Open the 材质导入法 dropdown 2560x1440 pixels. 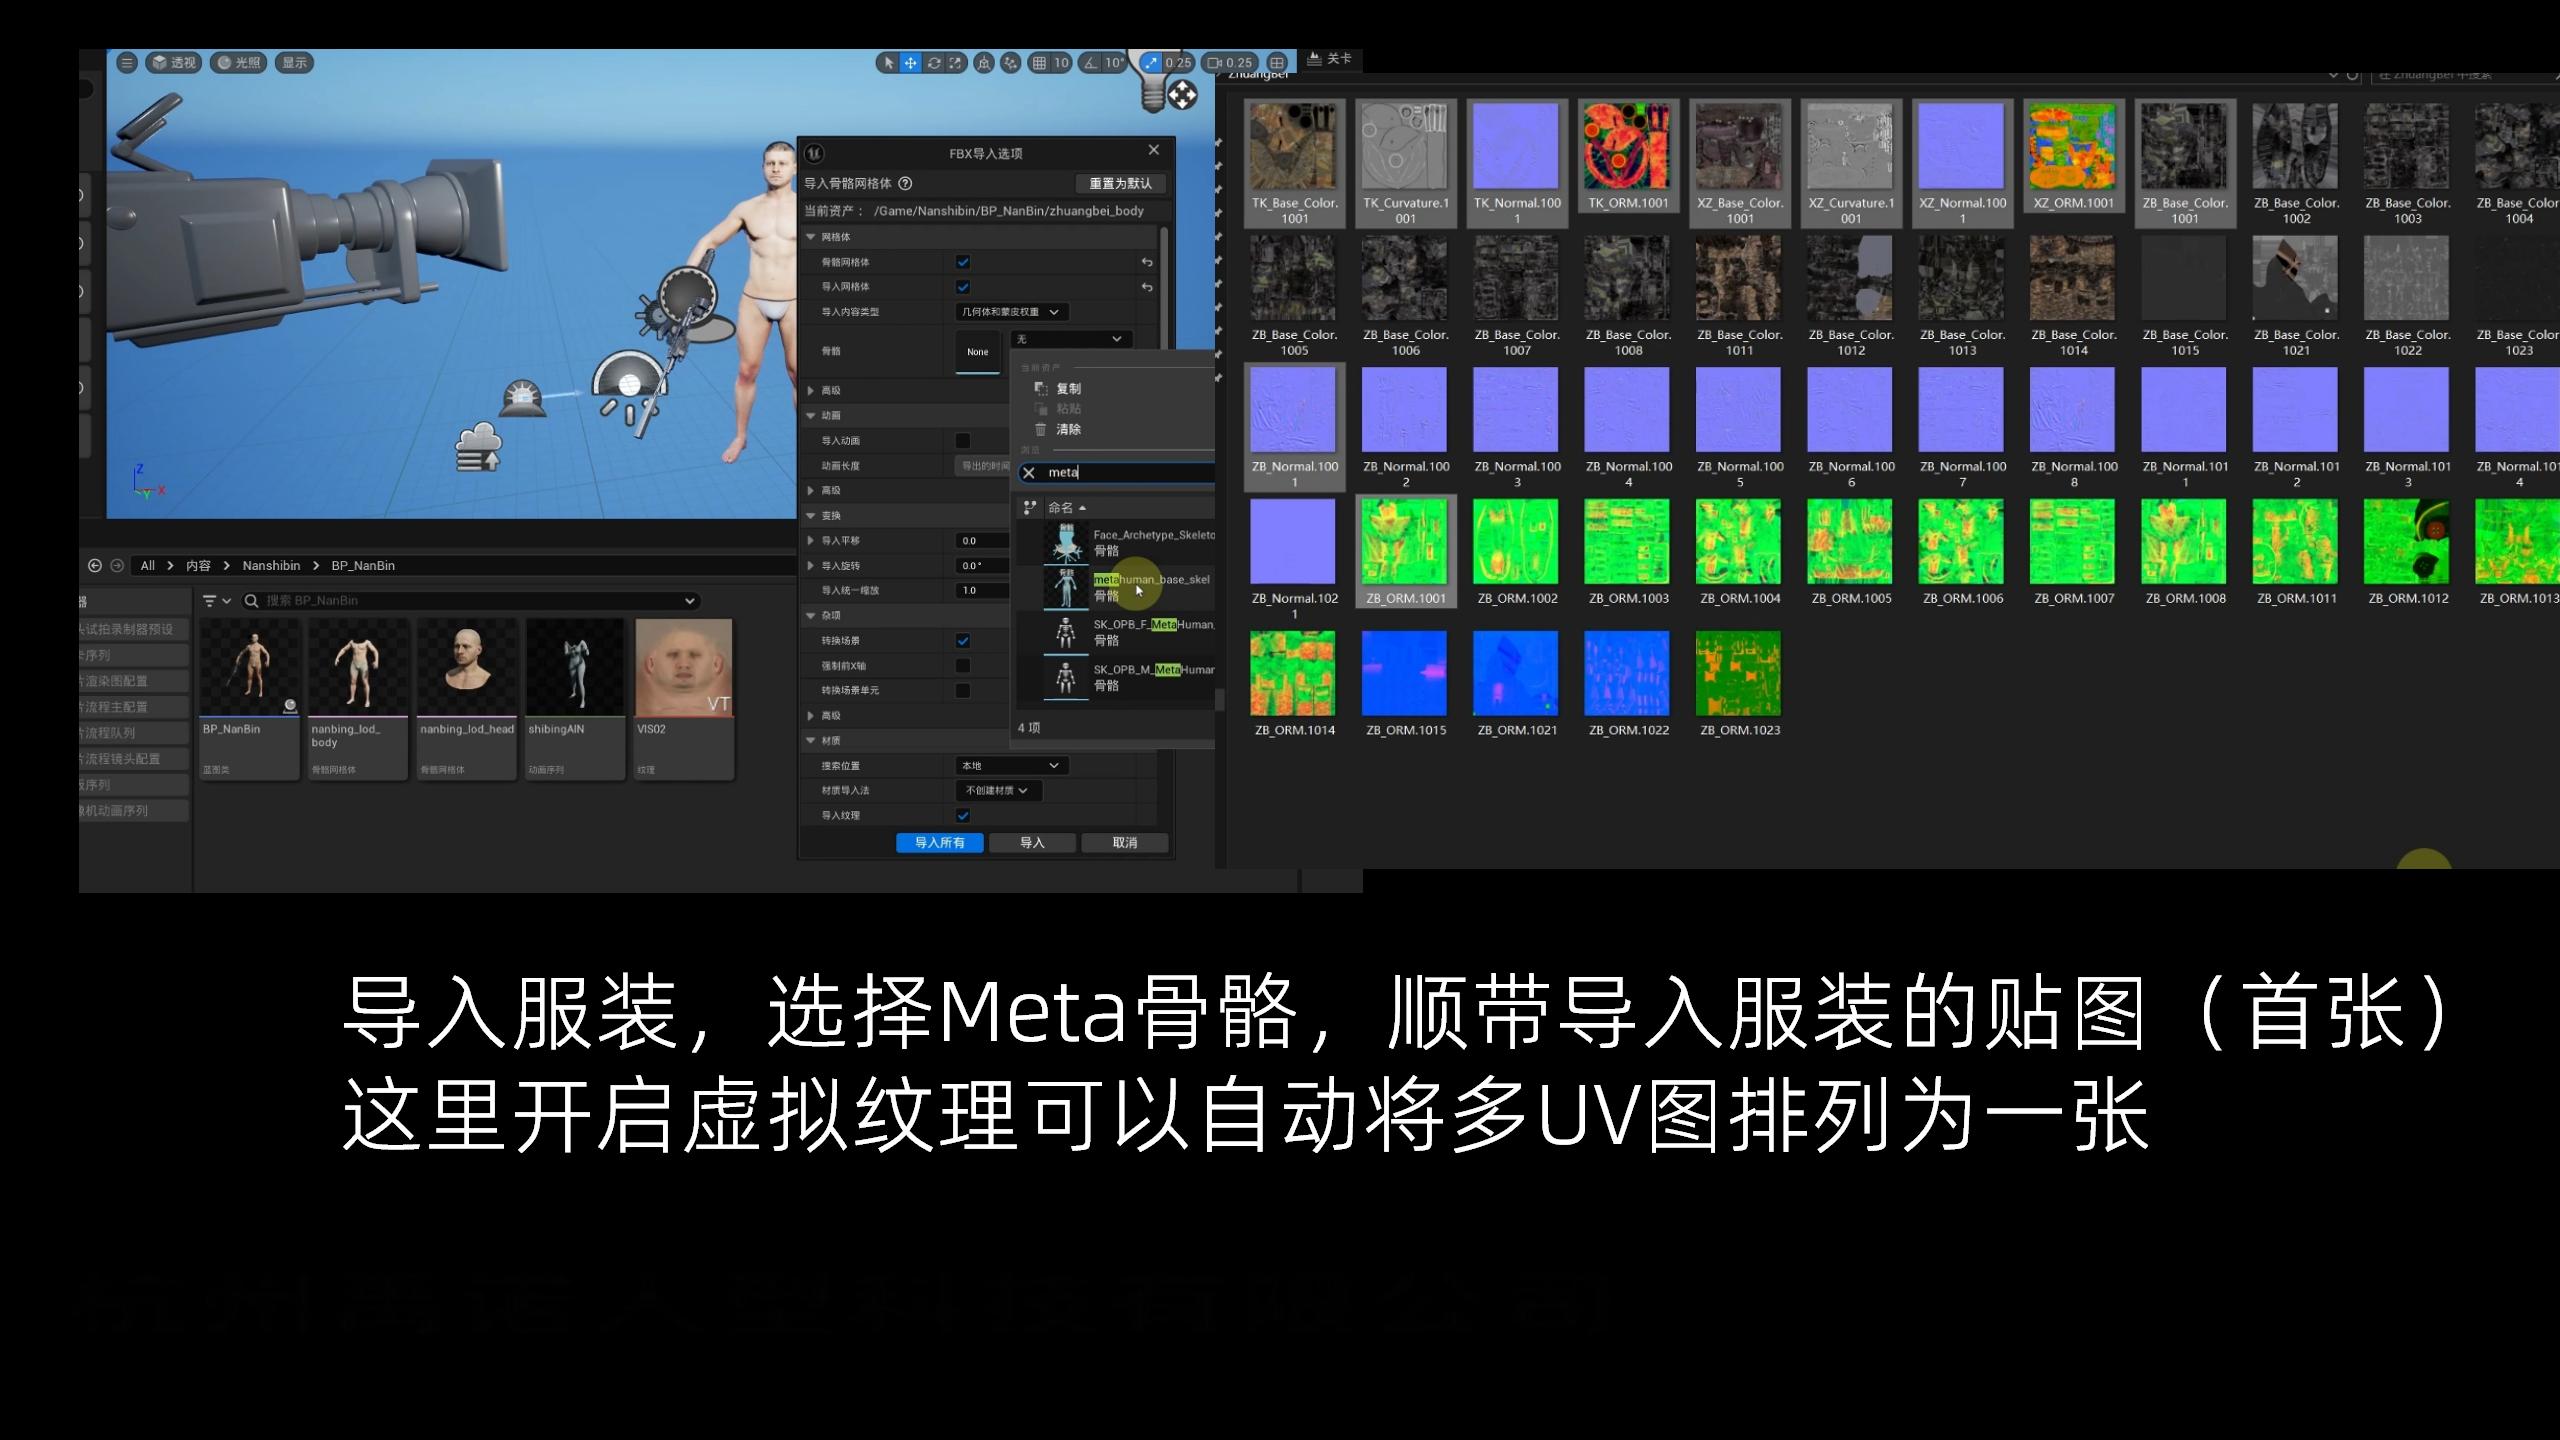click(x=998, y=790)
